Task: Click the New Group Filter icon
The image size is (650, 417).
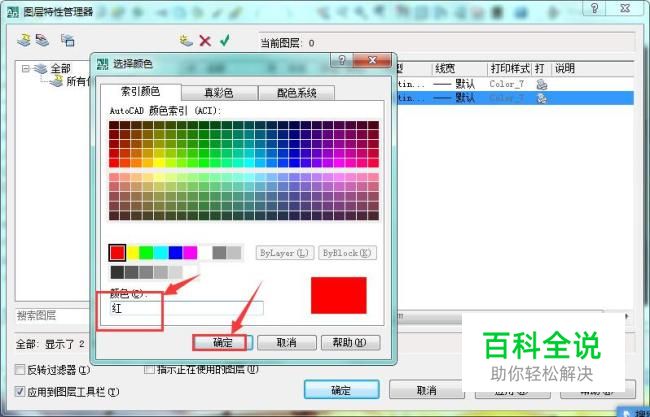Action: tap(43, 40)
